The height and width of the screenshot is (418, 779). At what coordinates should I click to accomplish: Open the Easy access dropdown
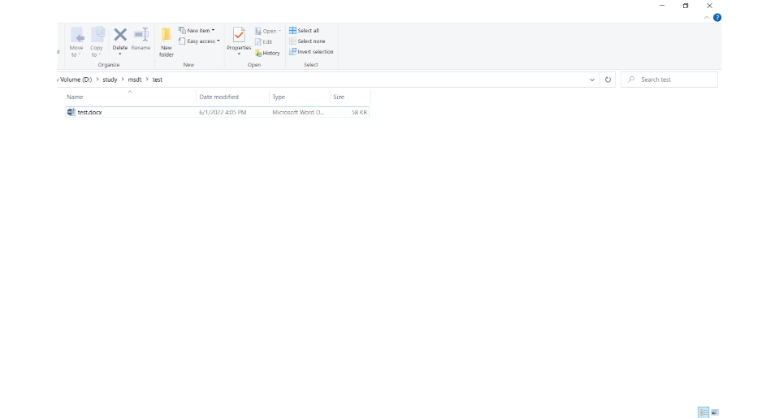click(x=199, y=41)
